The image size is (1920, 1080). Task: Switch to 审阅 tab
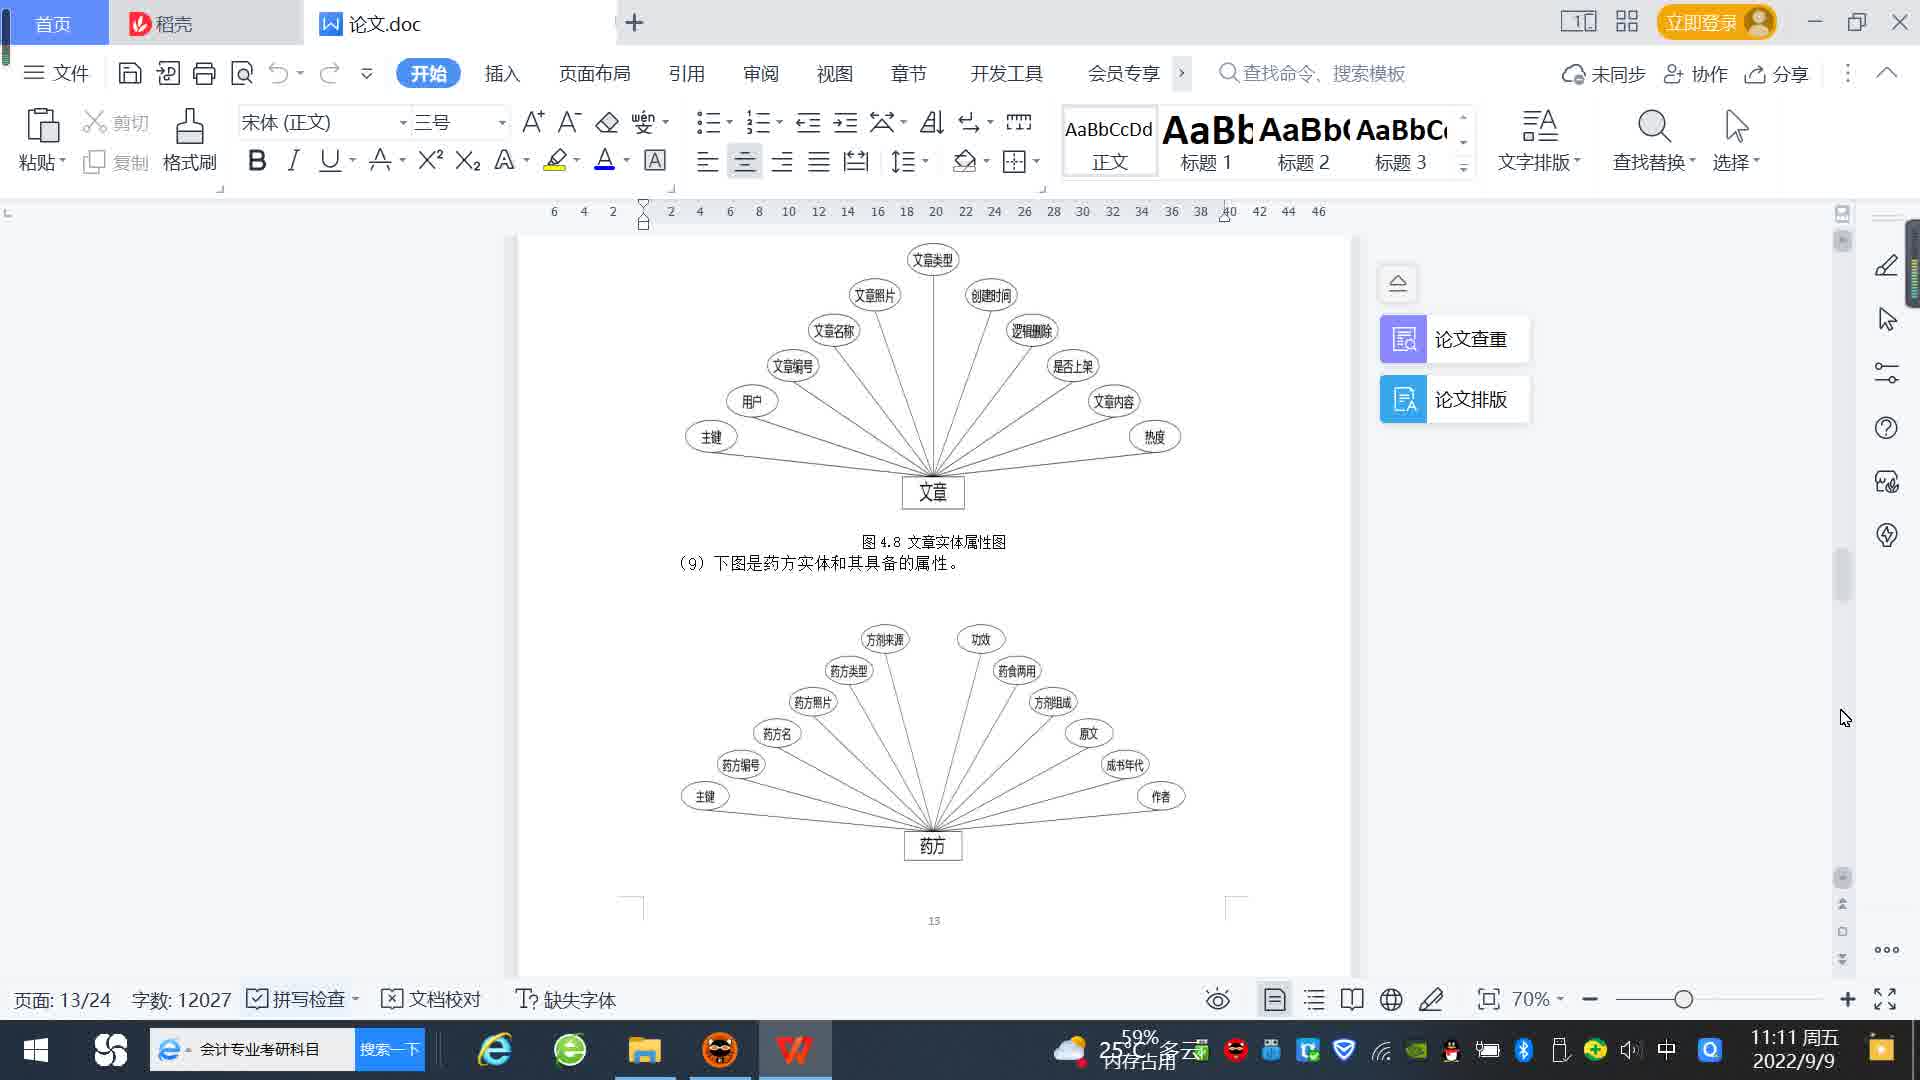coord(760,73)
